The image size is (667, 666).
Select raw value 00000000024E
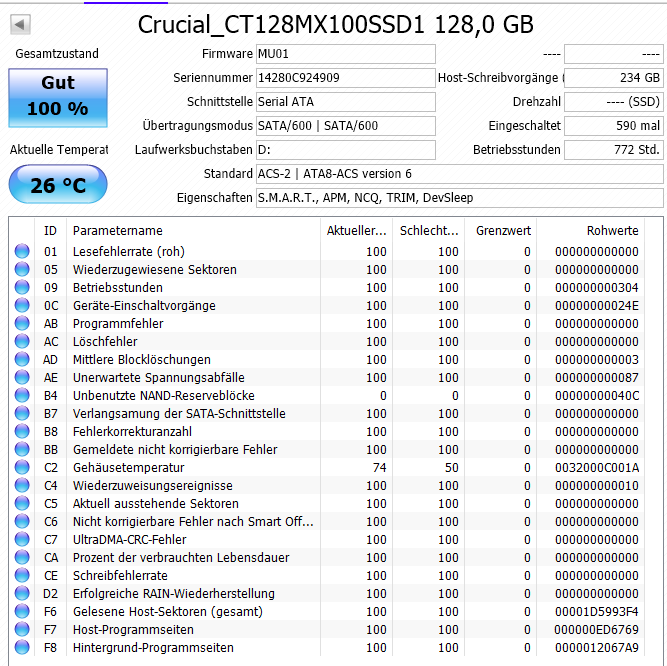[597, 305]
